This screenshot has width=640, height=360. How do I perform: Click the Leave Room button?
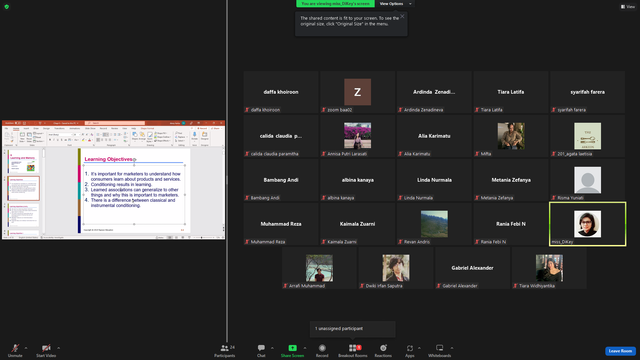pyautogui.click(x=620, y=351)
